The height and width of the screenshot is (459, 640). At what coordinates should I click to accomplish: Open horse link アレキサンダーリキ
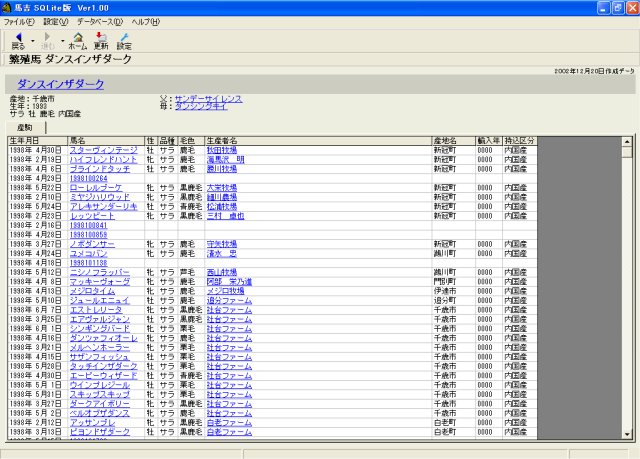pyautogui.click(x=104, y=206)
